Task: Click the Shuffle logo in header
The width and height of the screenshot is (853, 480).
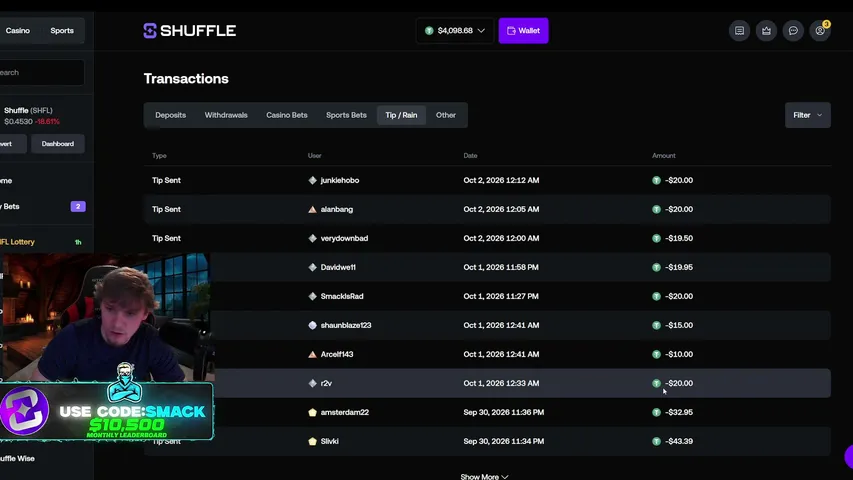Action: [x=189, y=30]
